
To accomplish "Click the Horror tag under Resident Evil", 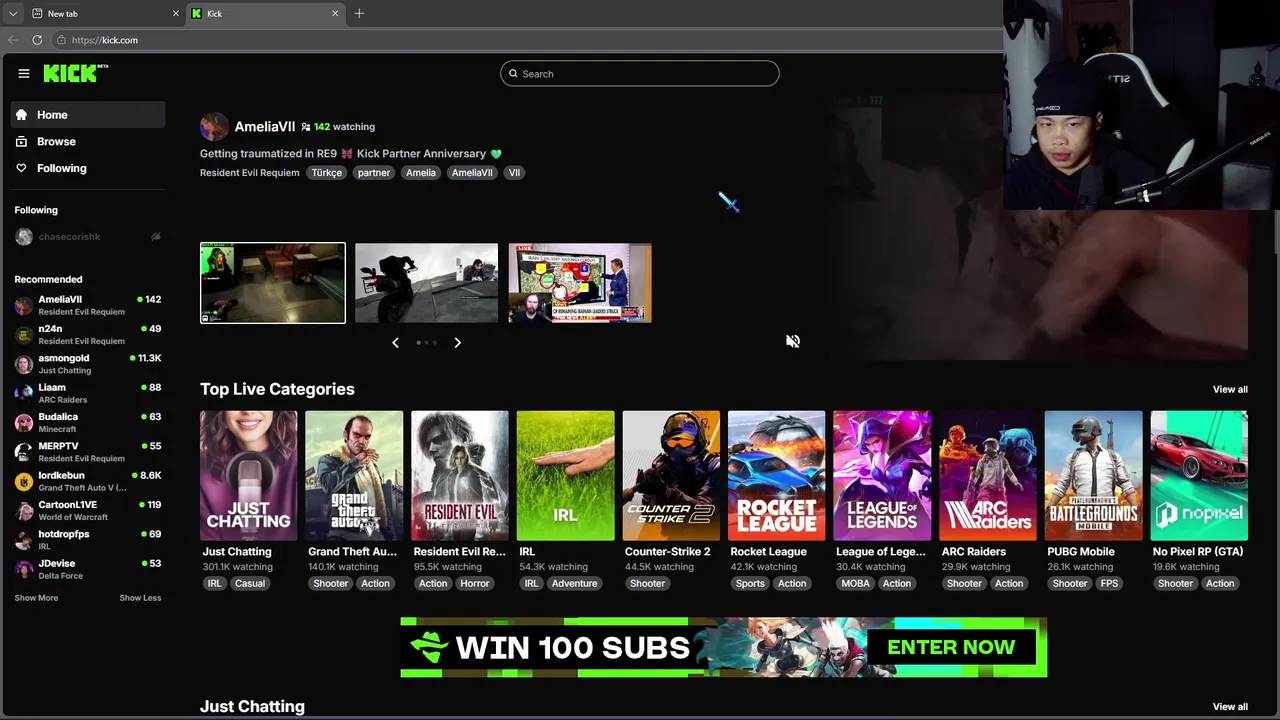I will pos(475,584).
